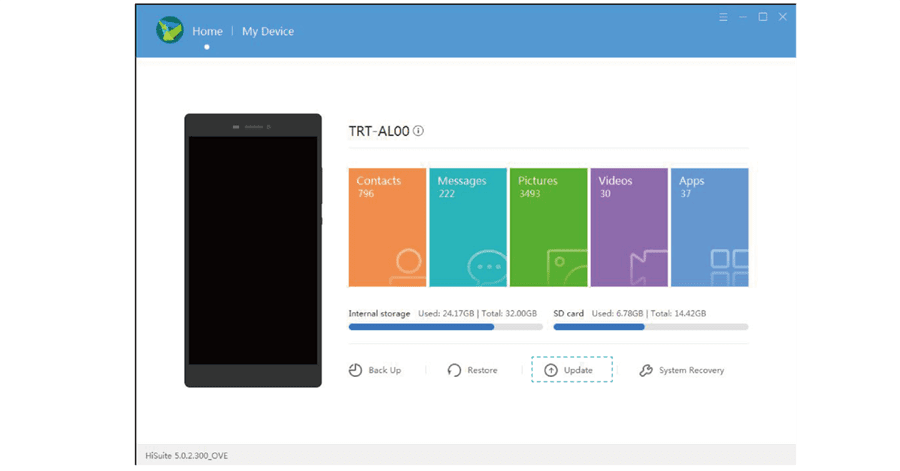
Task: Click the Restore circular arrow icon
Action: tap(454, 370)
